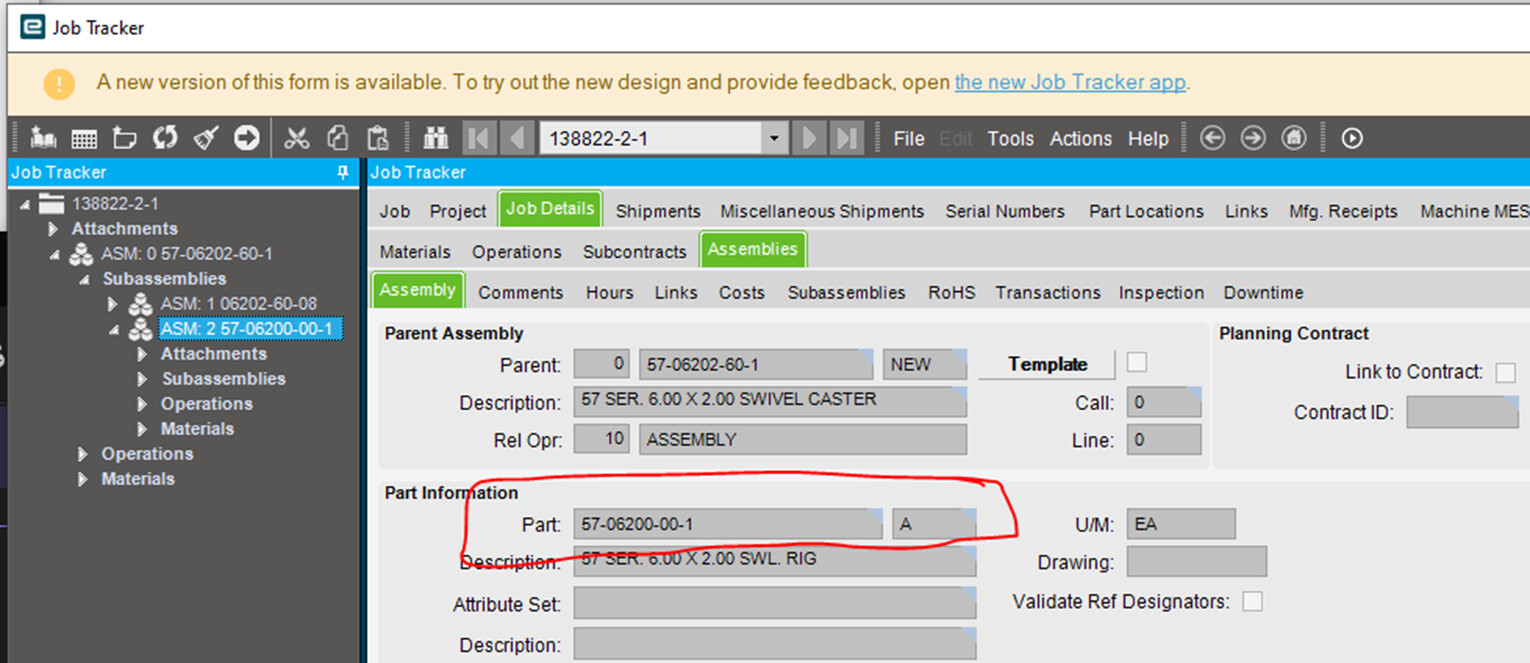
Task: Open the Tools menu
Action: click(x=1010, y=139)
